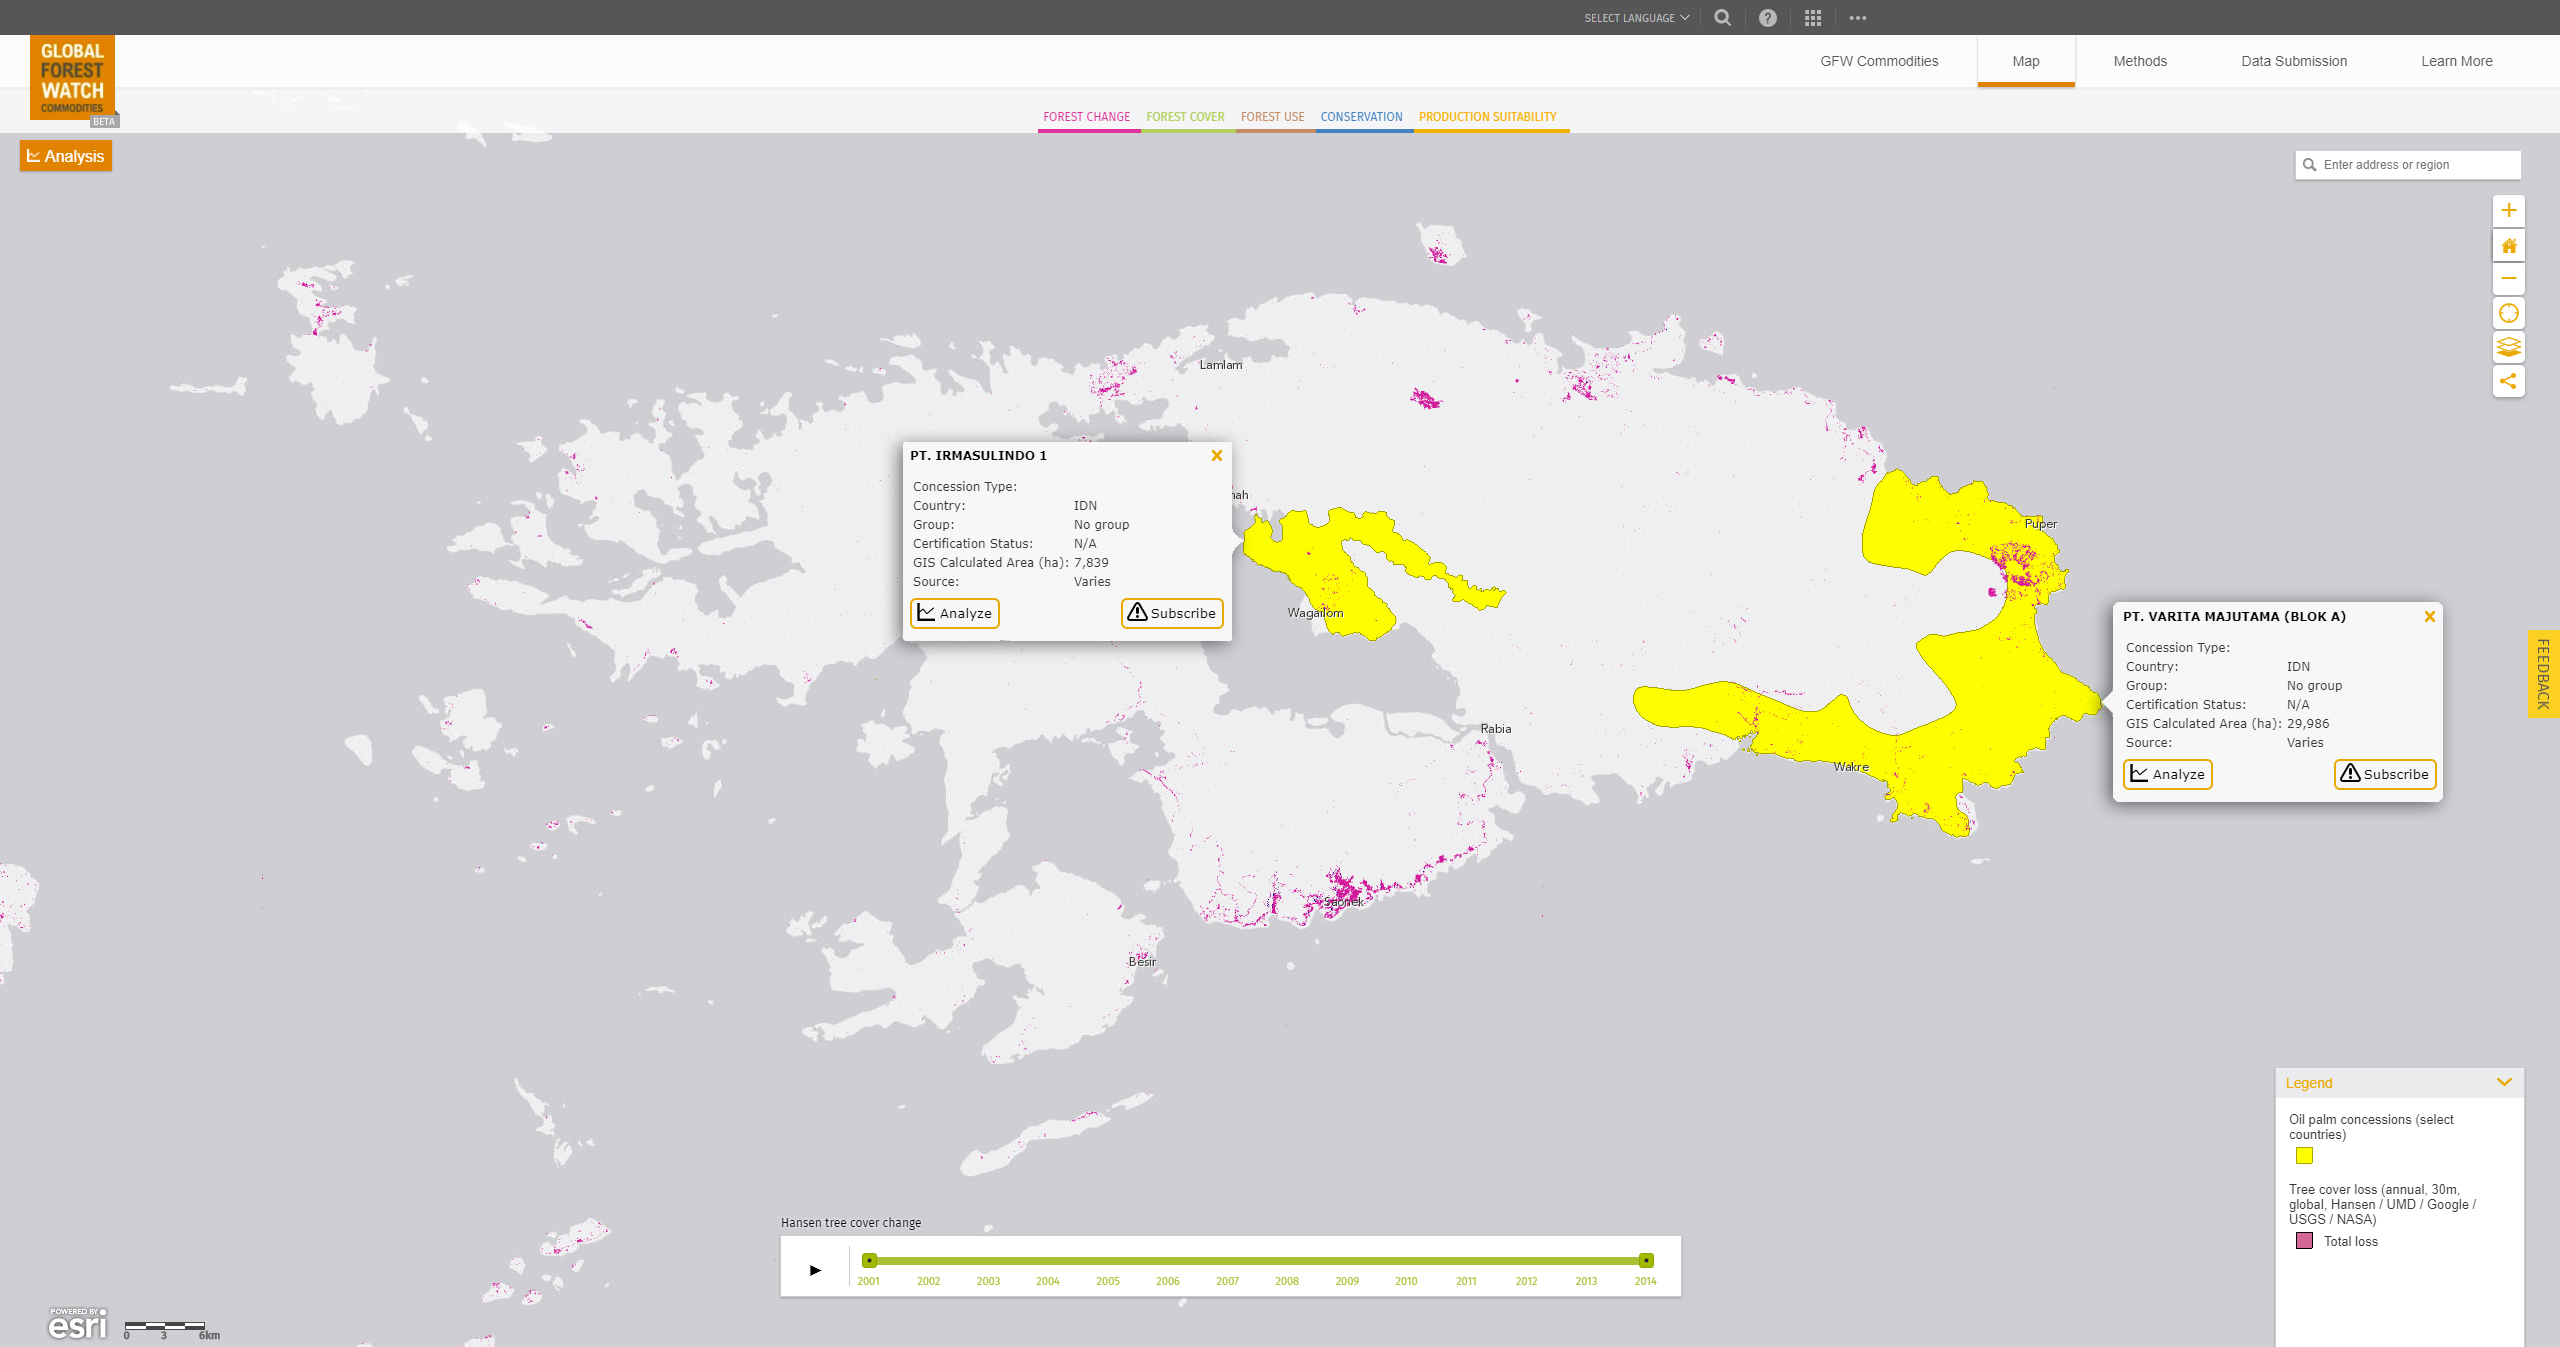Screen dimensions: 2560x1347
Task: Open the apps grid icon
Action: pos(1813,18)
